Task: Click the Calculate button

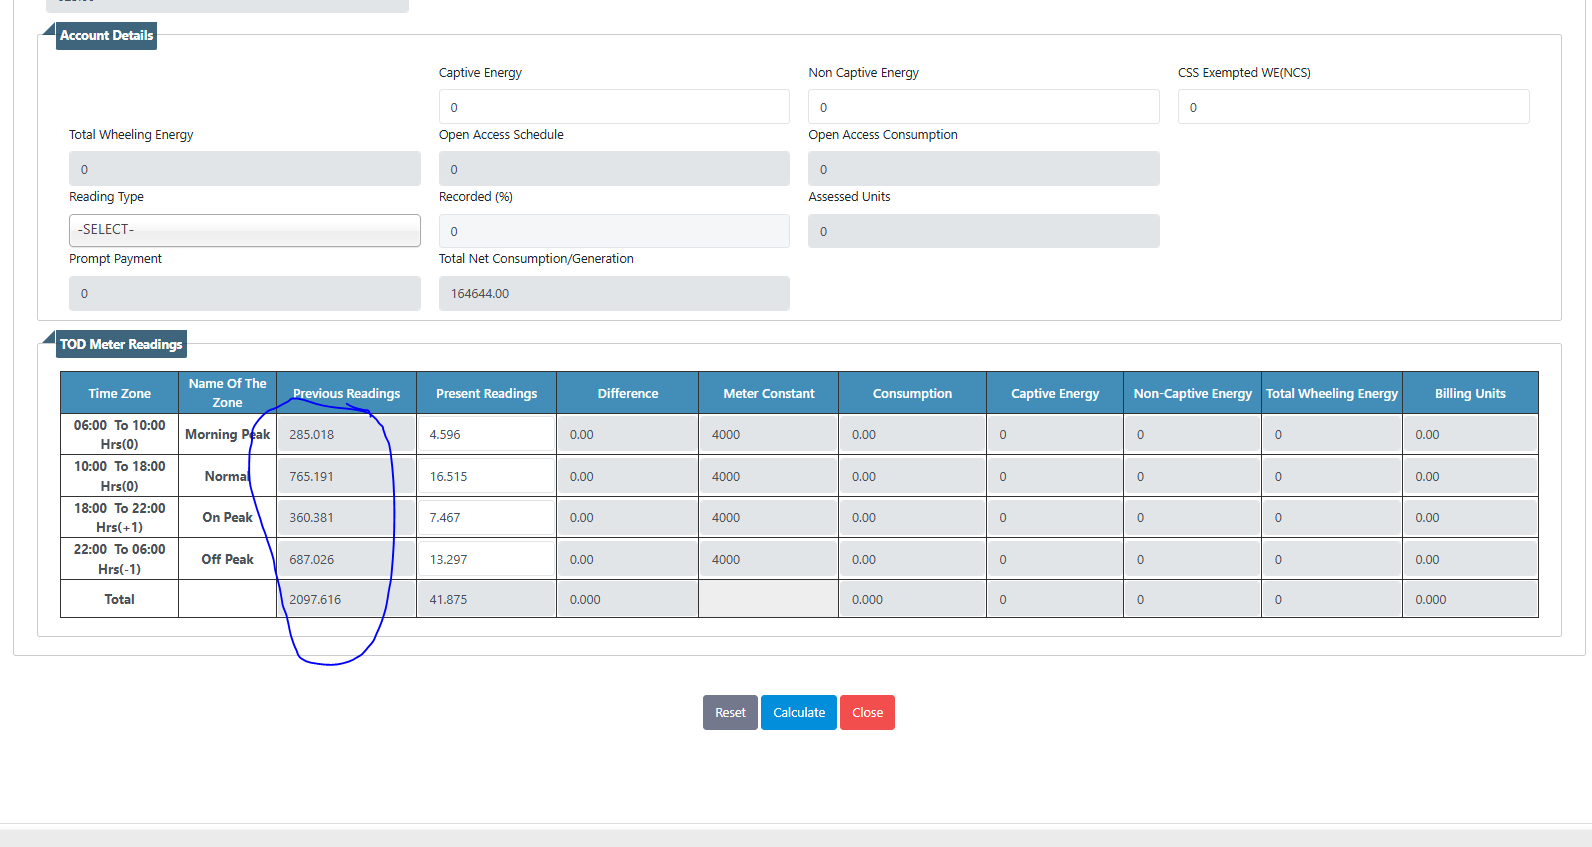Action: [x=798, y=712]
